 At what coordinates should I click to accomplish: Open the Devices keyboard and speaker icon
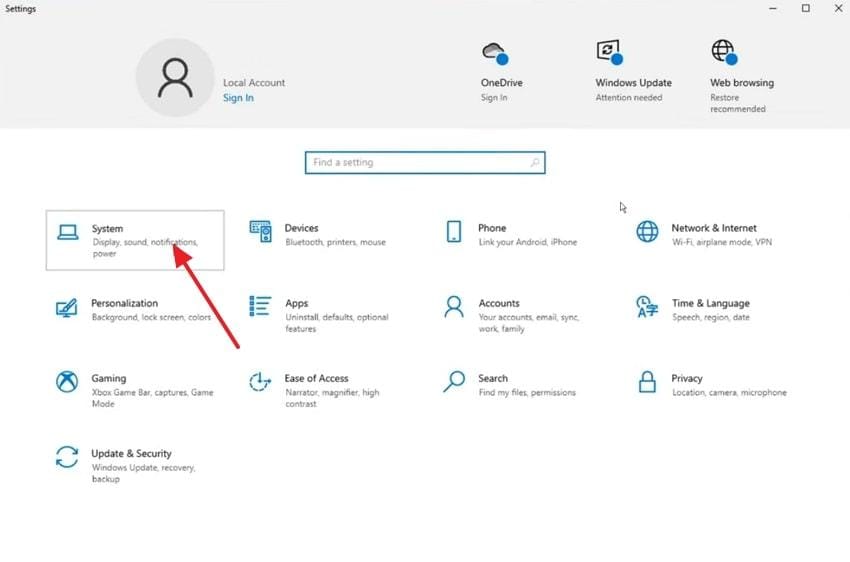[x=260, y=231]
